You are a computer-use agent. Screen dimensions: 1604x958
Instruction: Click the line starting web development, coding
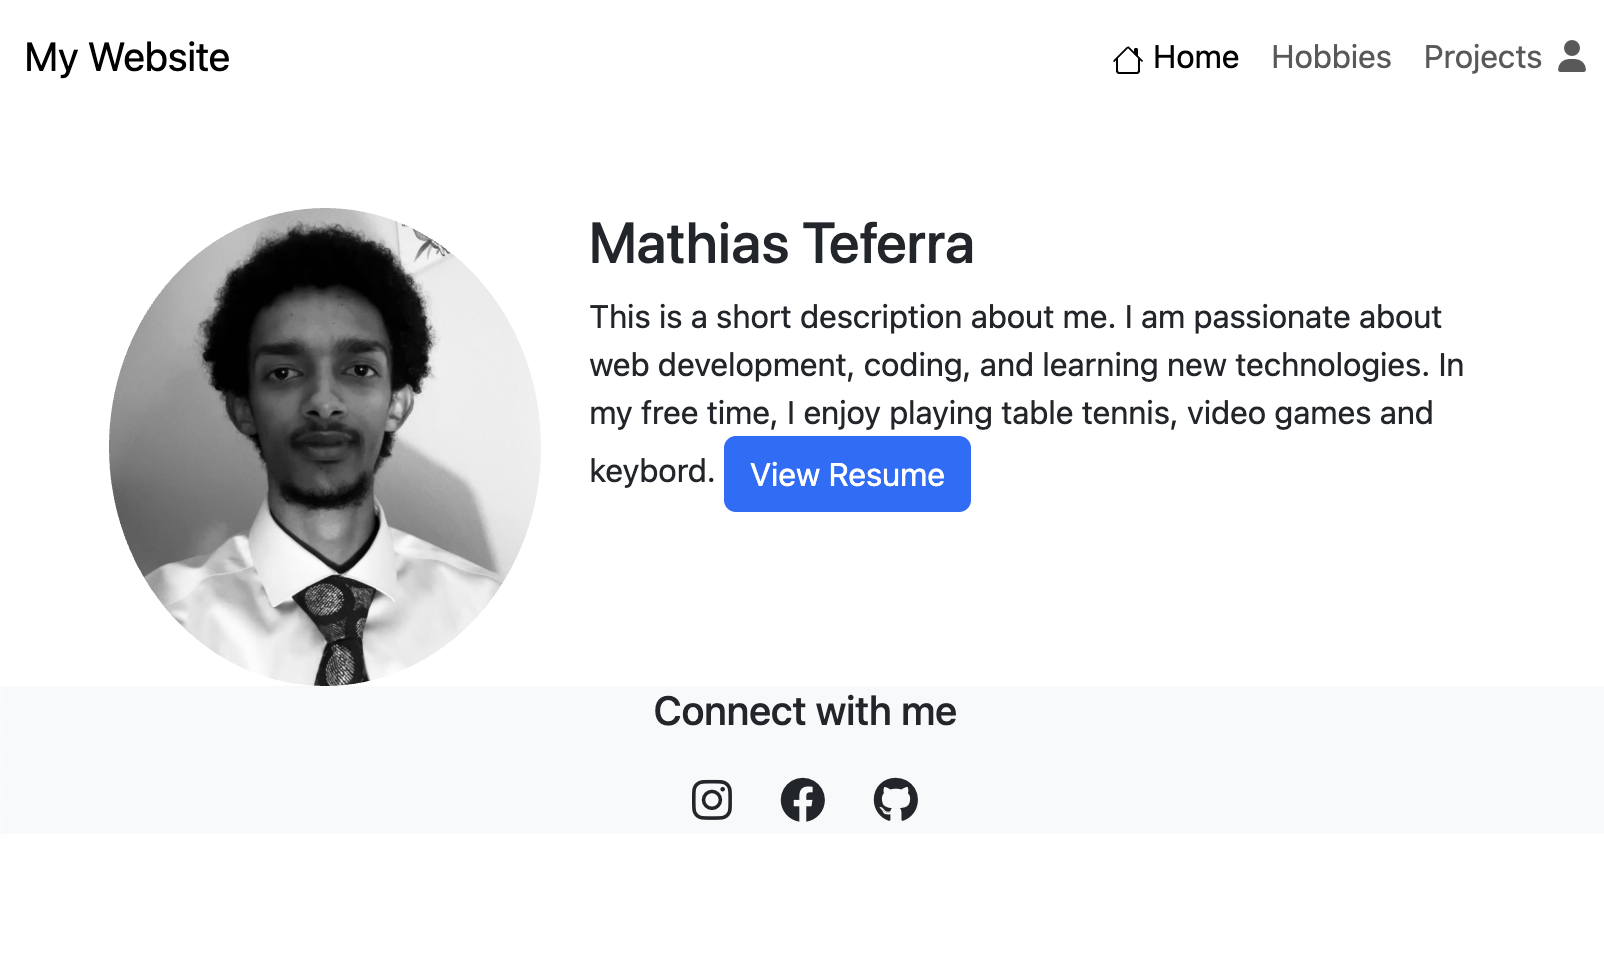1025,365
